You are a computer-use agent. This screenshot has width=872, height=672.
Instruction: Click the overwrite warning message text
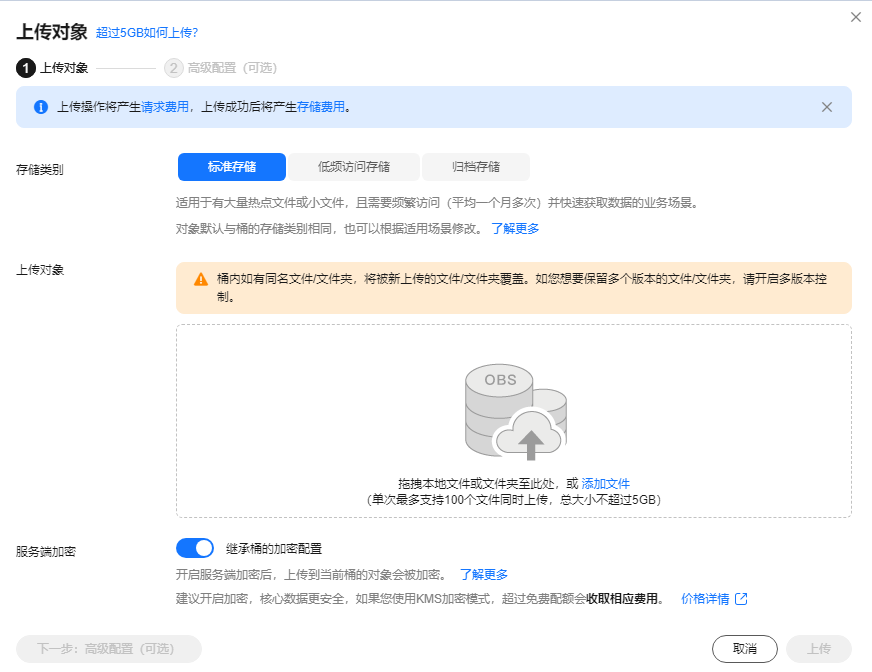click(522, 288)
